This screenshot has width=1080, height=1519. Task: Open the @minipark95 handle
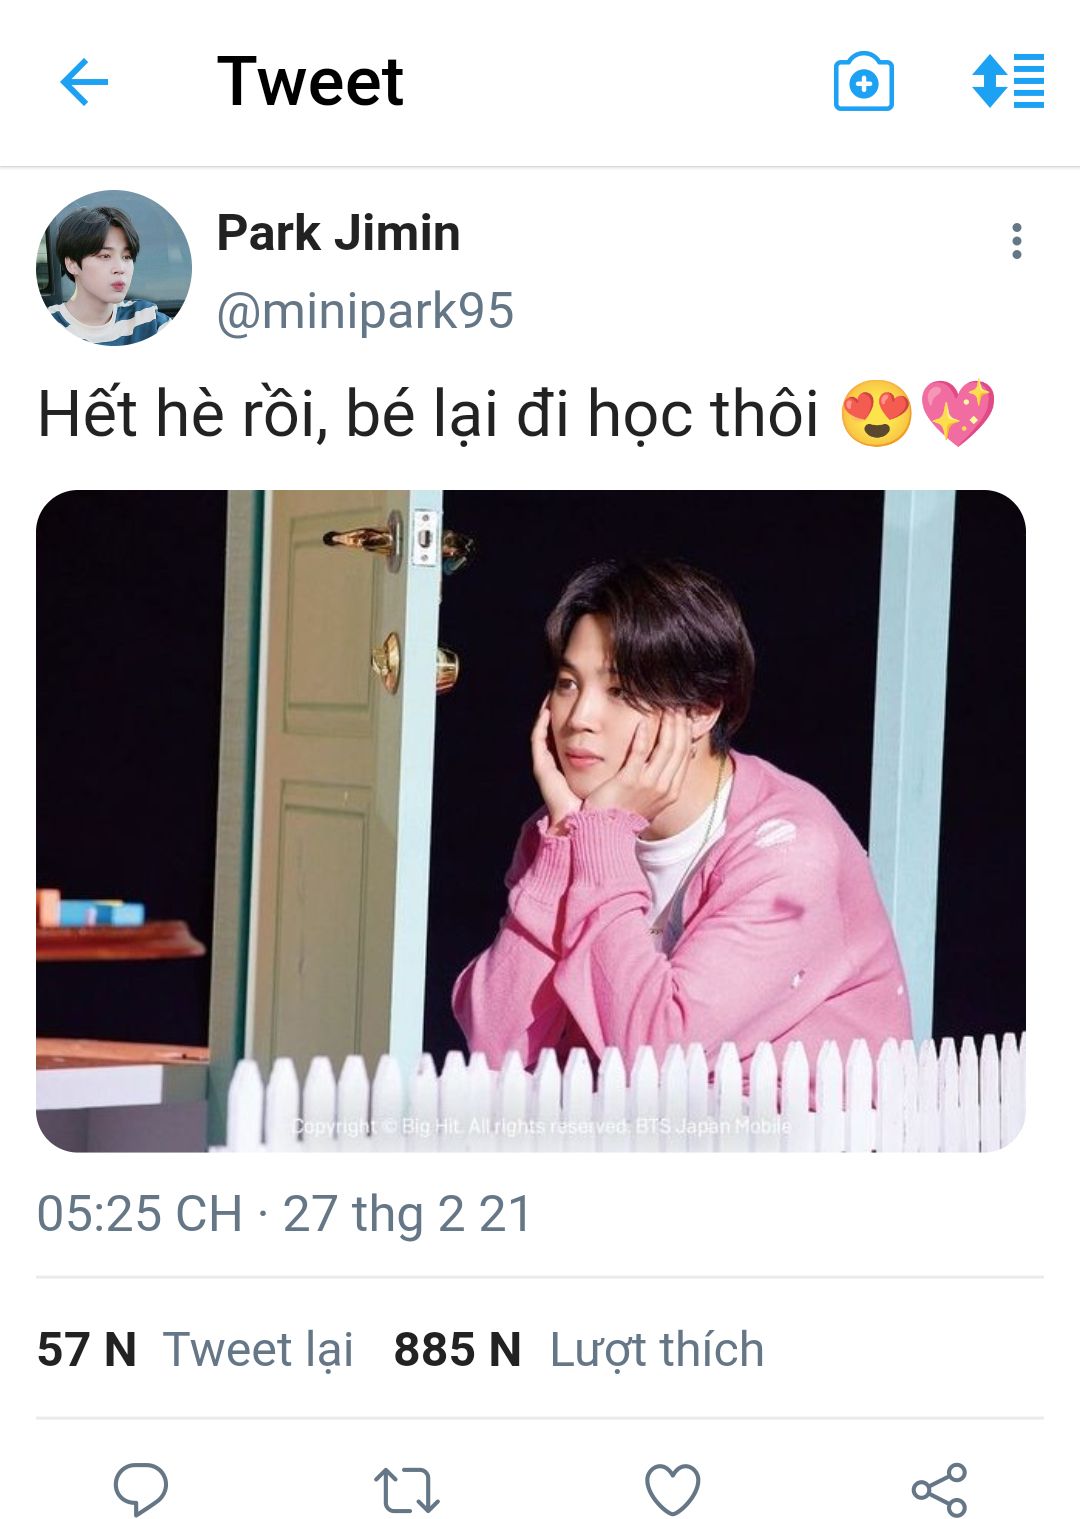(x=365, y=311)
